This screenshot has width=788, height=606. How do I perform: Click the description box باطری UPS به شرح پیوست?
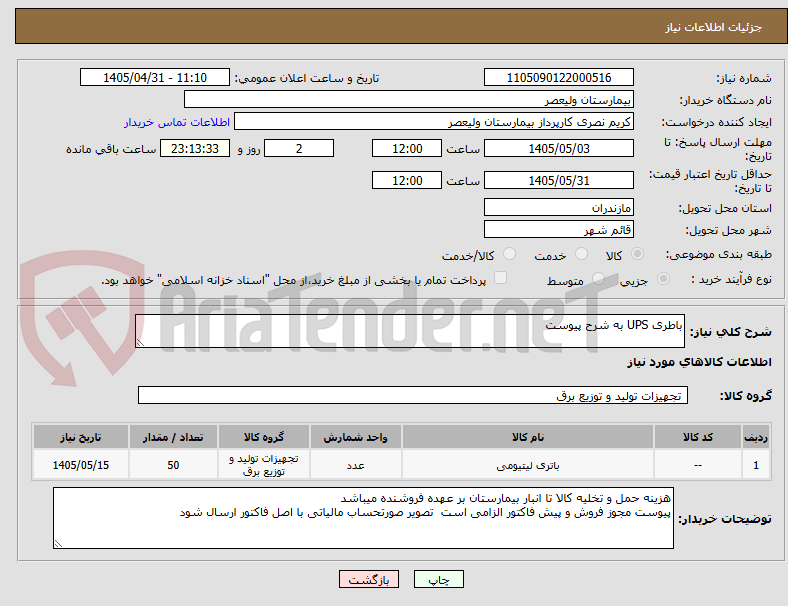point(410,331)
